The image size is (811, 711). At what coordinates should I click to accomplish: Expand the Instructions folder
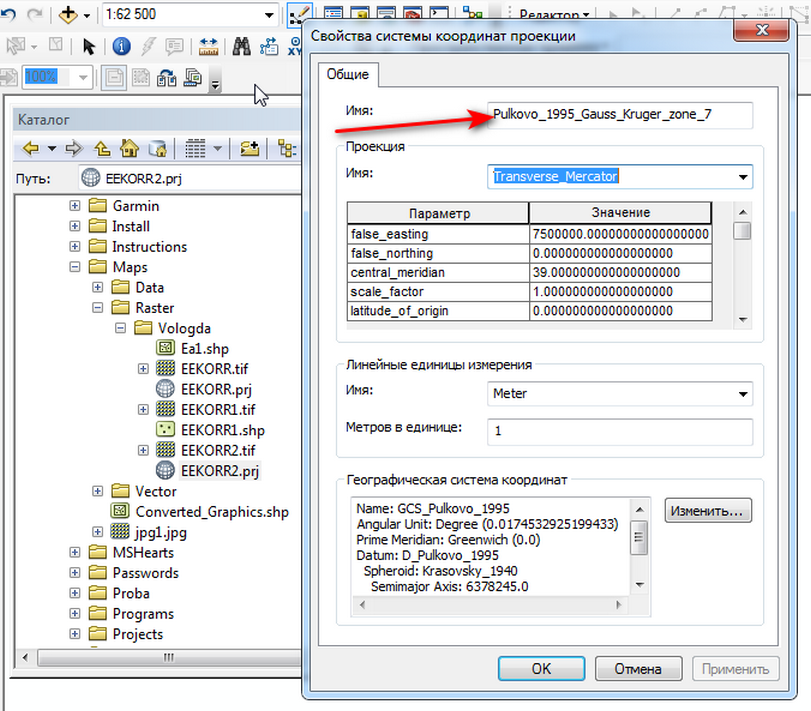74,247
